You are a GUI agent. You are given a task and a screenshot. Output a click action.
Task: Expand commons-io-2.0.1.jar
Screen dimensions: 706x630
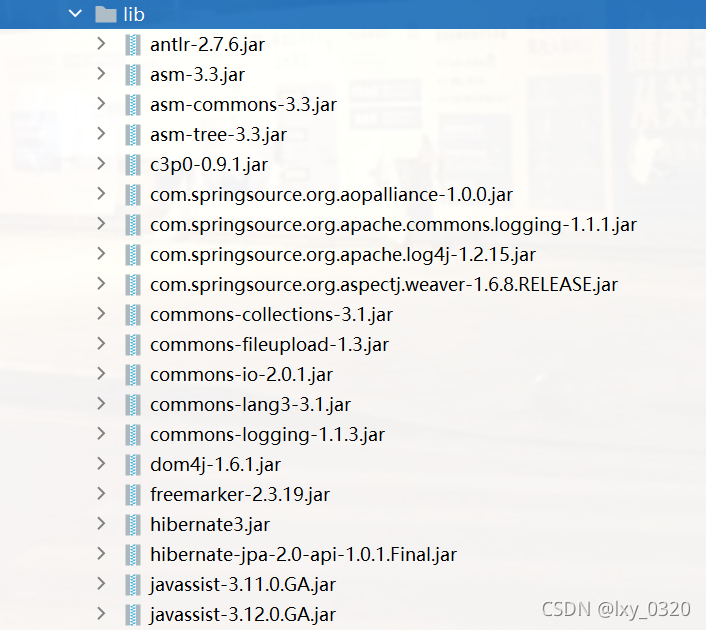pos(101,373)
